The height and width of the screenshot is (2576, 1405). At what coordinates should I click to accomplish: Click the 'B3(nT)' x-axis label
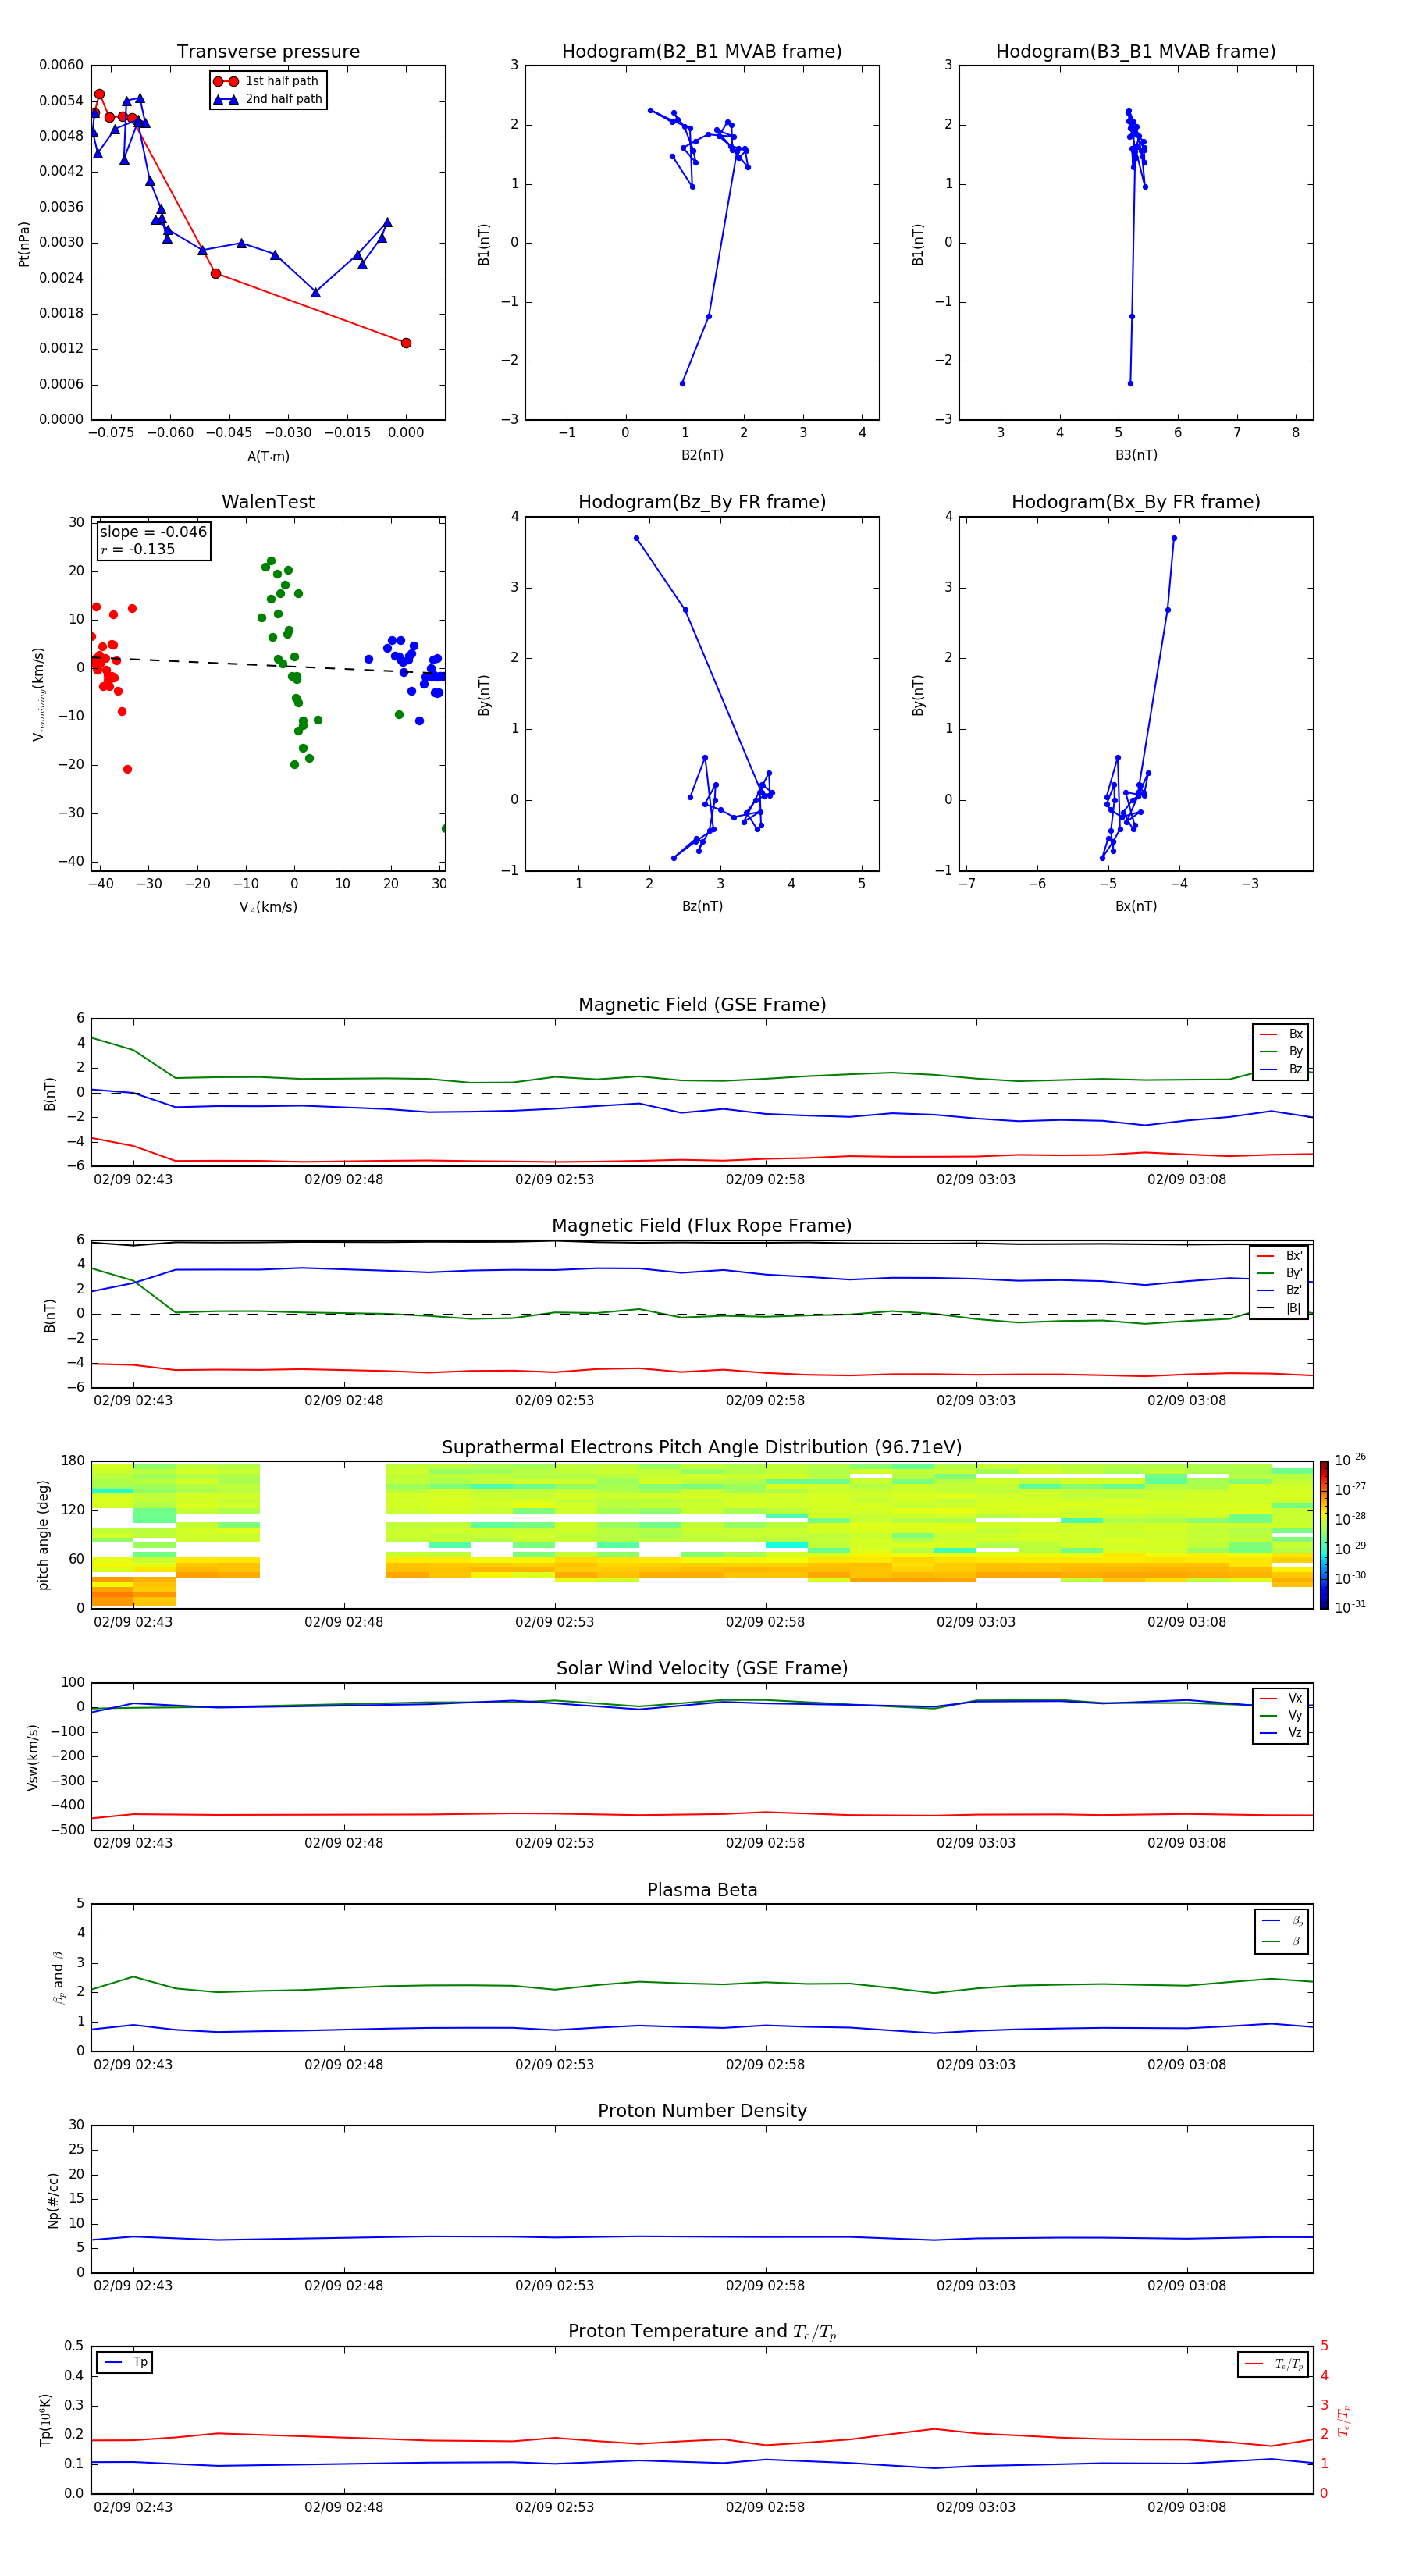1136,455
